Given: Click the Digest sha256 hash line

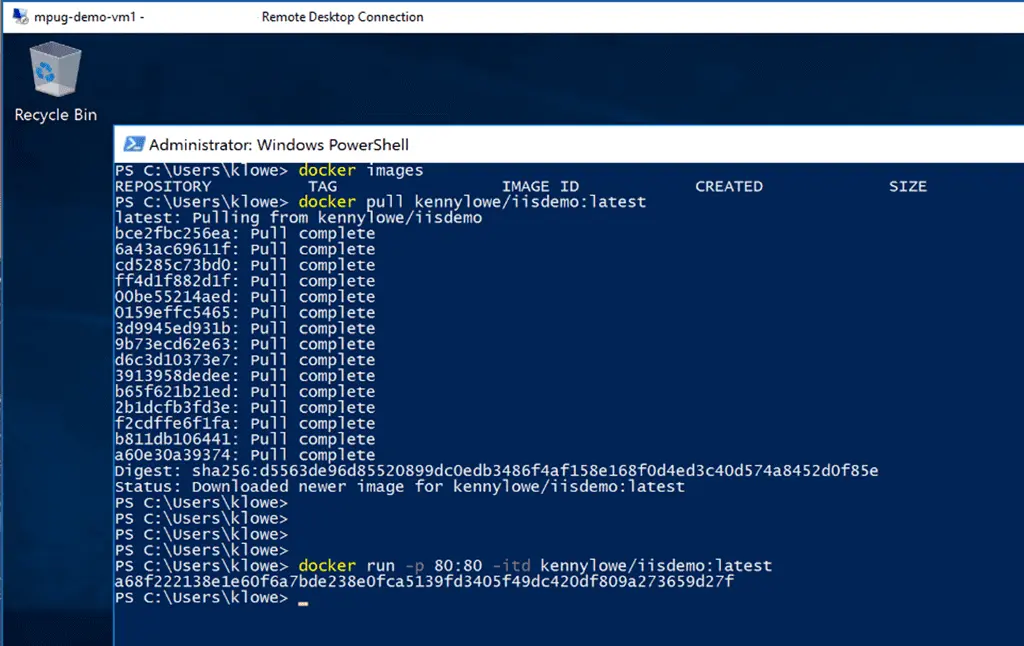Looking at the screenshot, I should point(496,471).
